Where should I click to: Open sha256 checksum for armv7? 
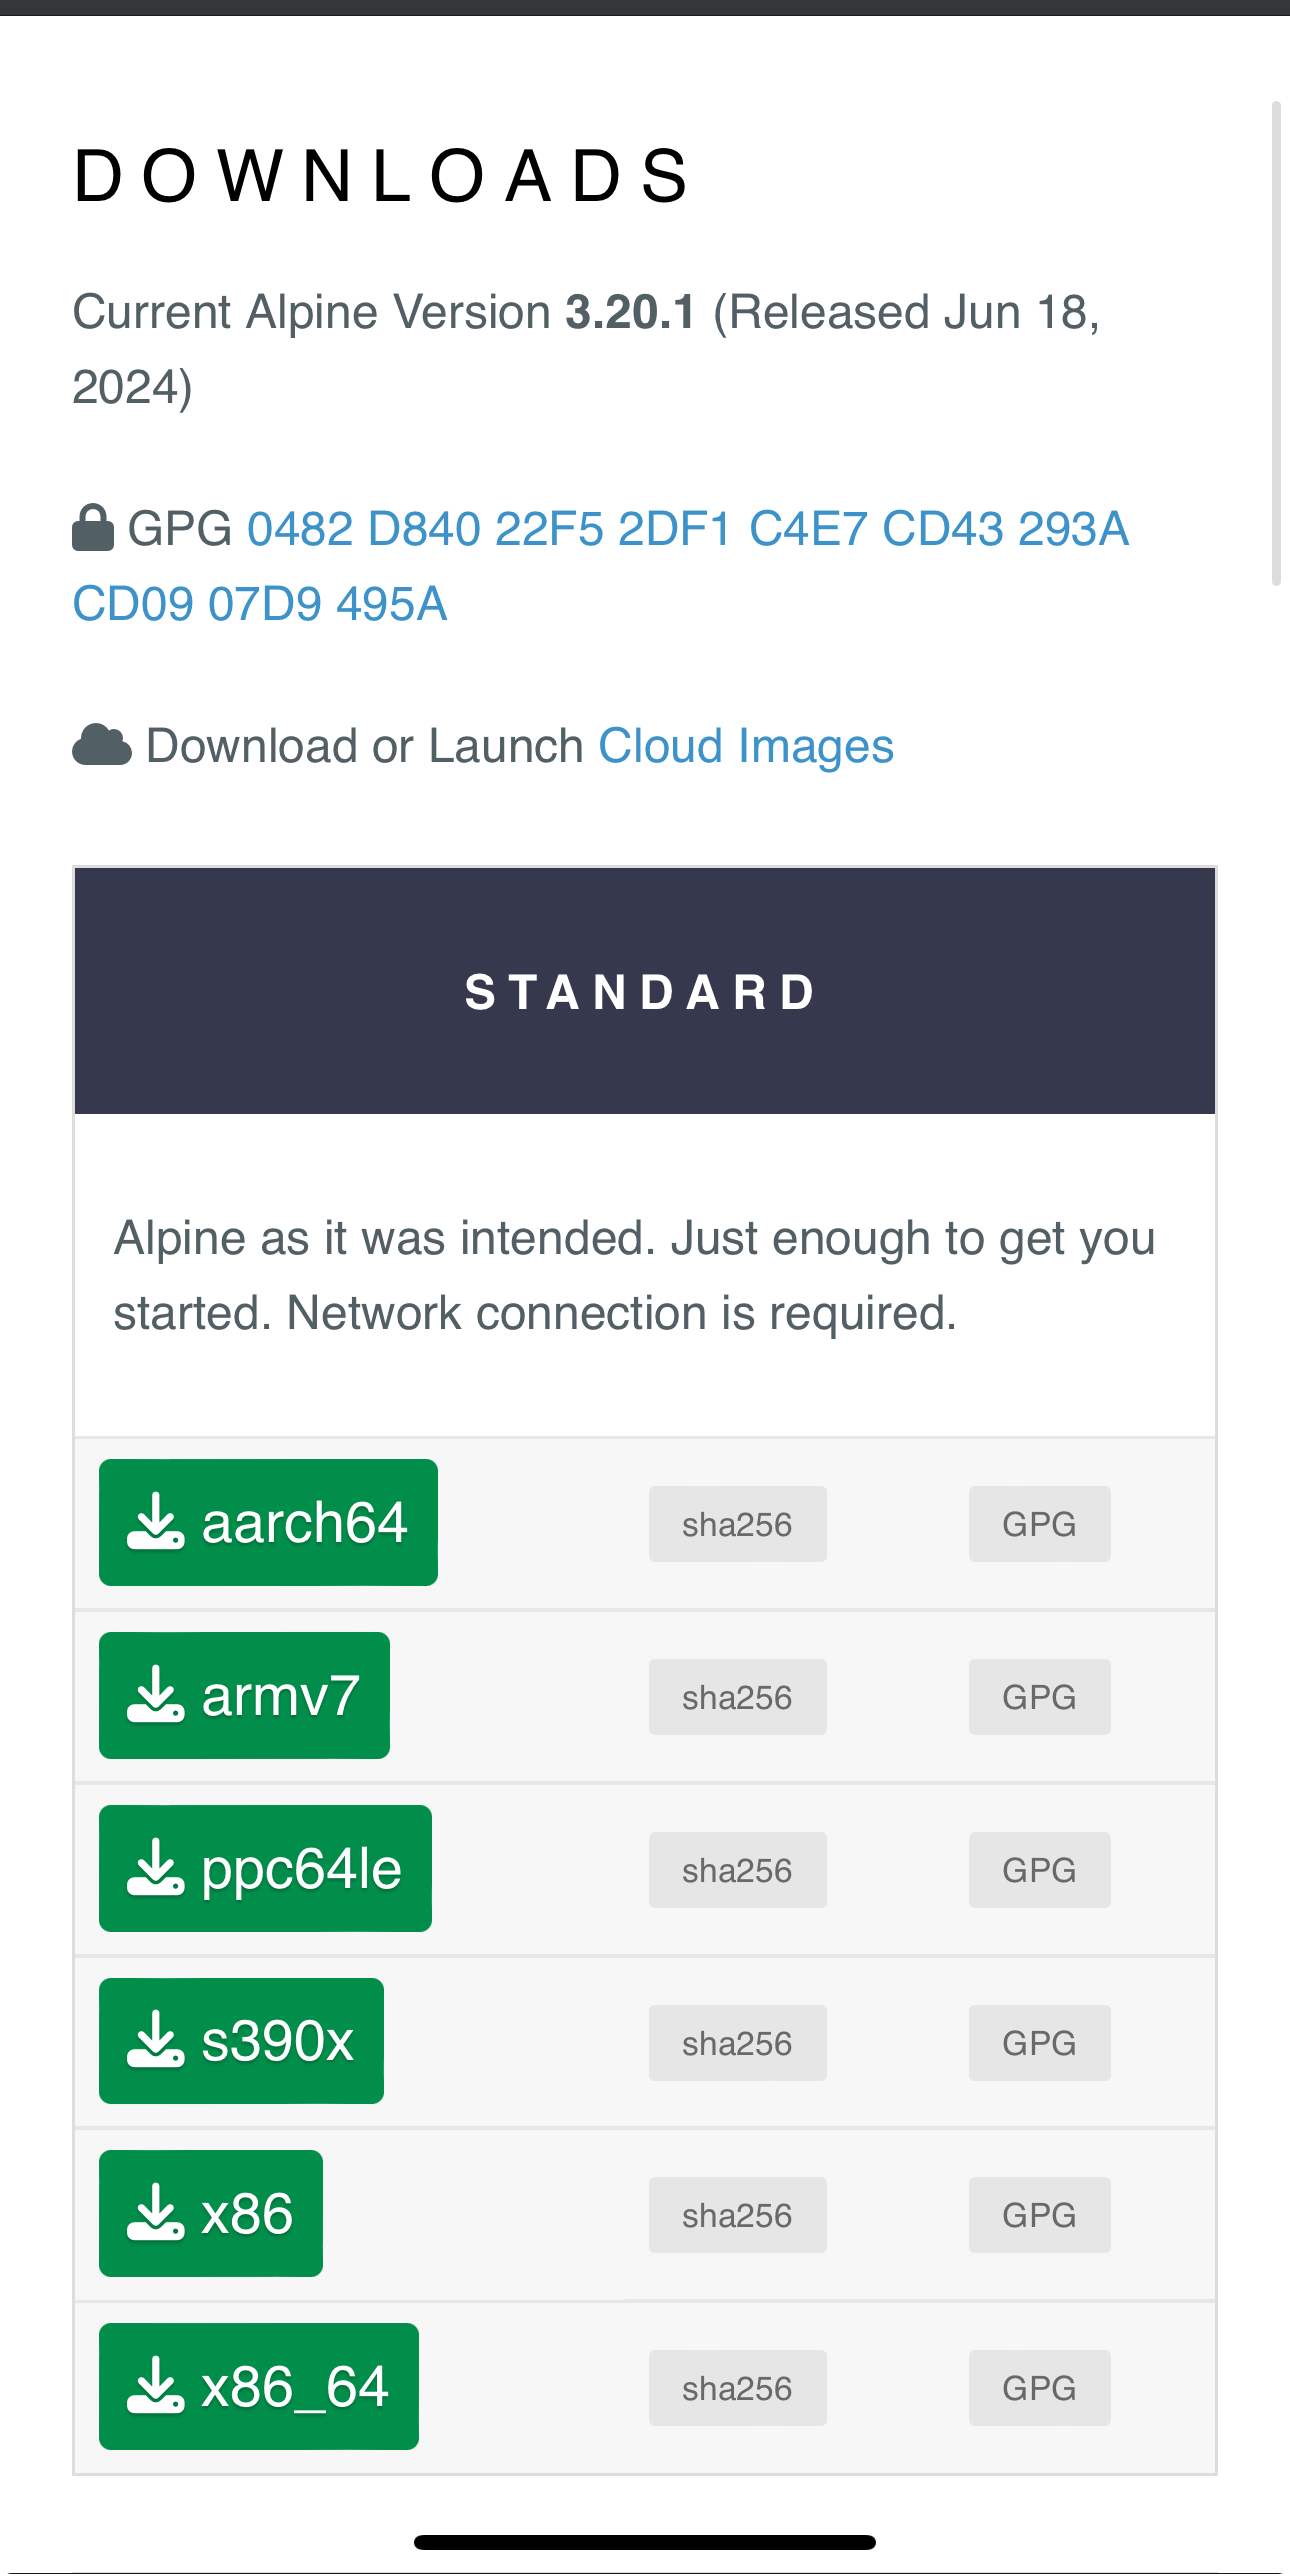(x=738, y=1697)
